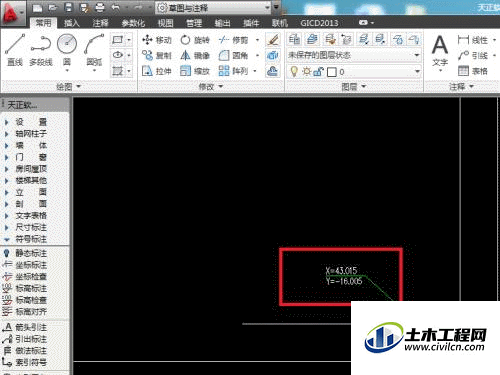500x375 pixels.
Task: Select the 多段线 polyline tool
Action: click(41, 49)
